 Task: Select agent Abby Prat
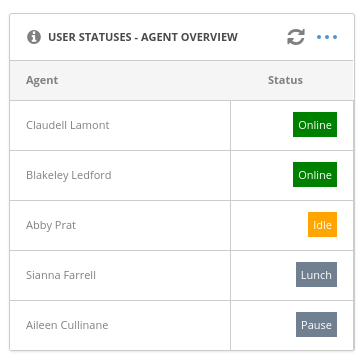pyautogui.click(x=51, y=225)
